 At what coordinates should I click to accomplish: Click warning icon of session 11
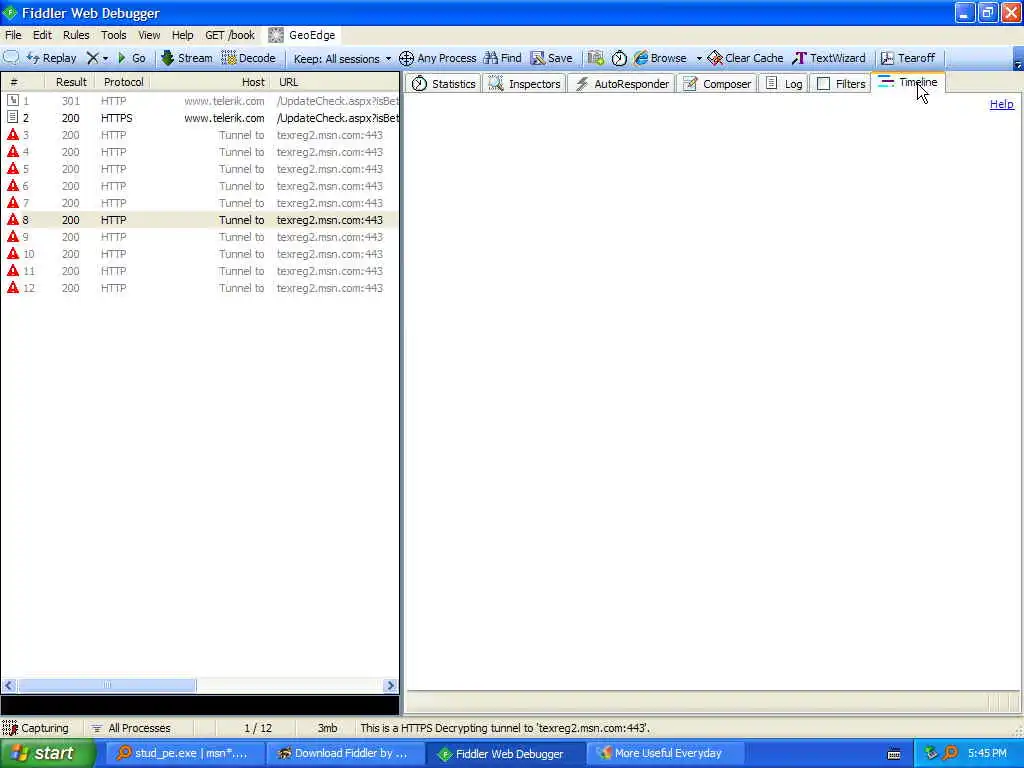12,271
